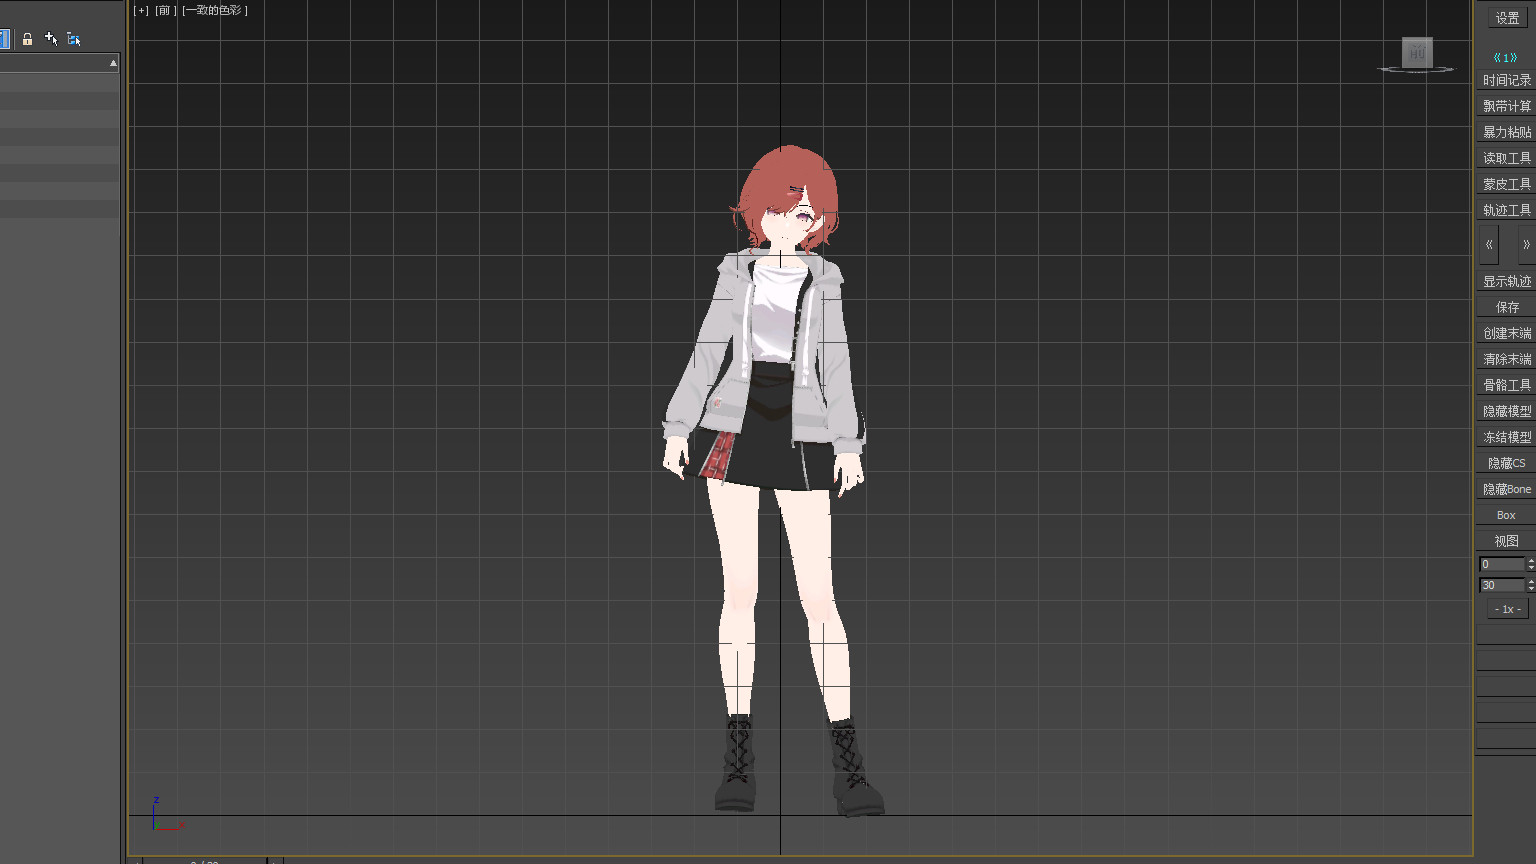Click the right double-arrow » button
The width and height of the screenshot is (1536, 864).
(x=1525, y=244)
